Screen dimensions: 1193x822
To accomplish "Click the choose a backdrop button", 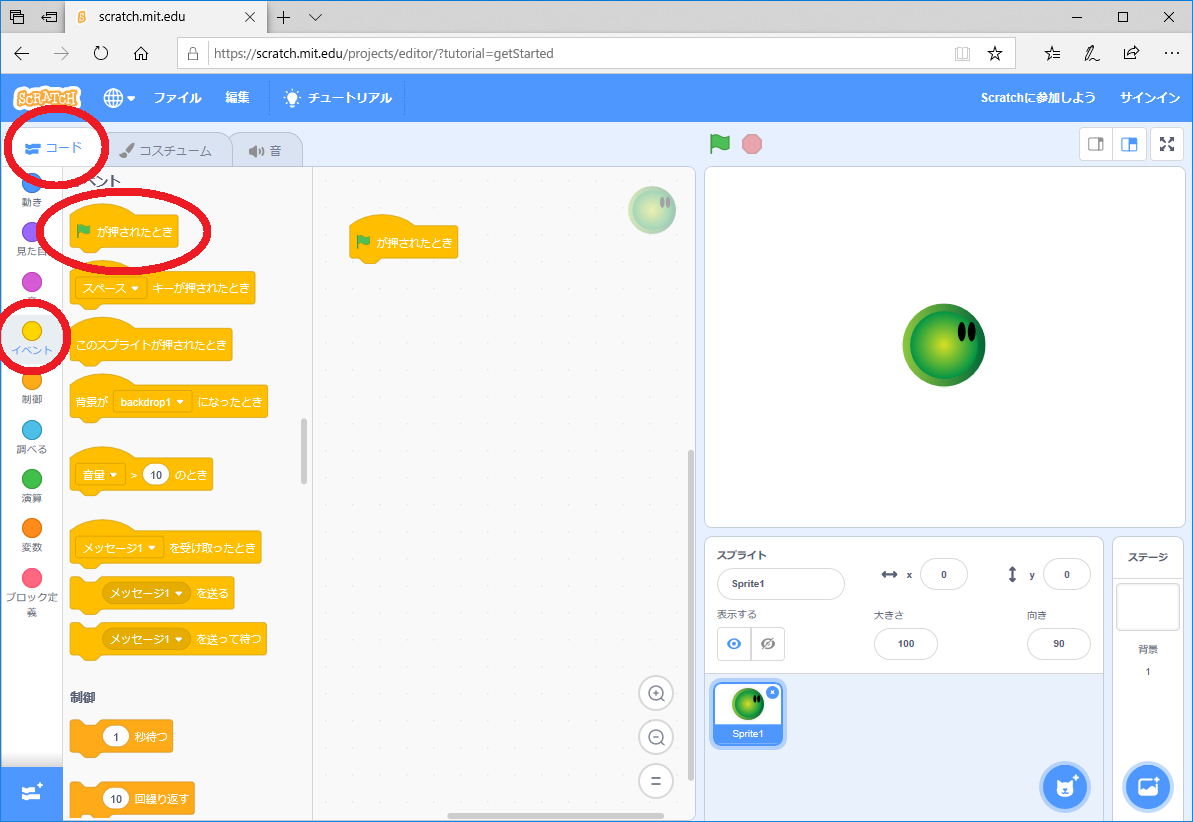I will pos(1148,788).
